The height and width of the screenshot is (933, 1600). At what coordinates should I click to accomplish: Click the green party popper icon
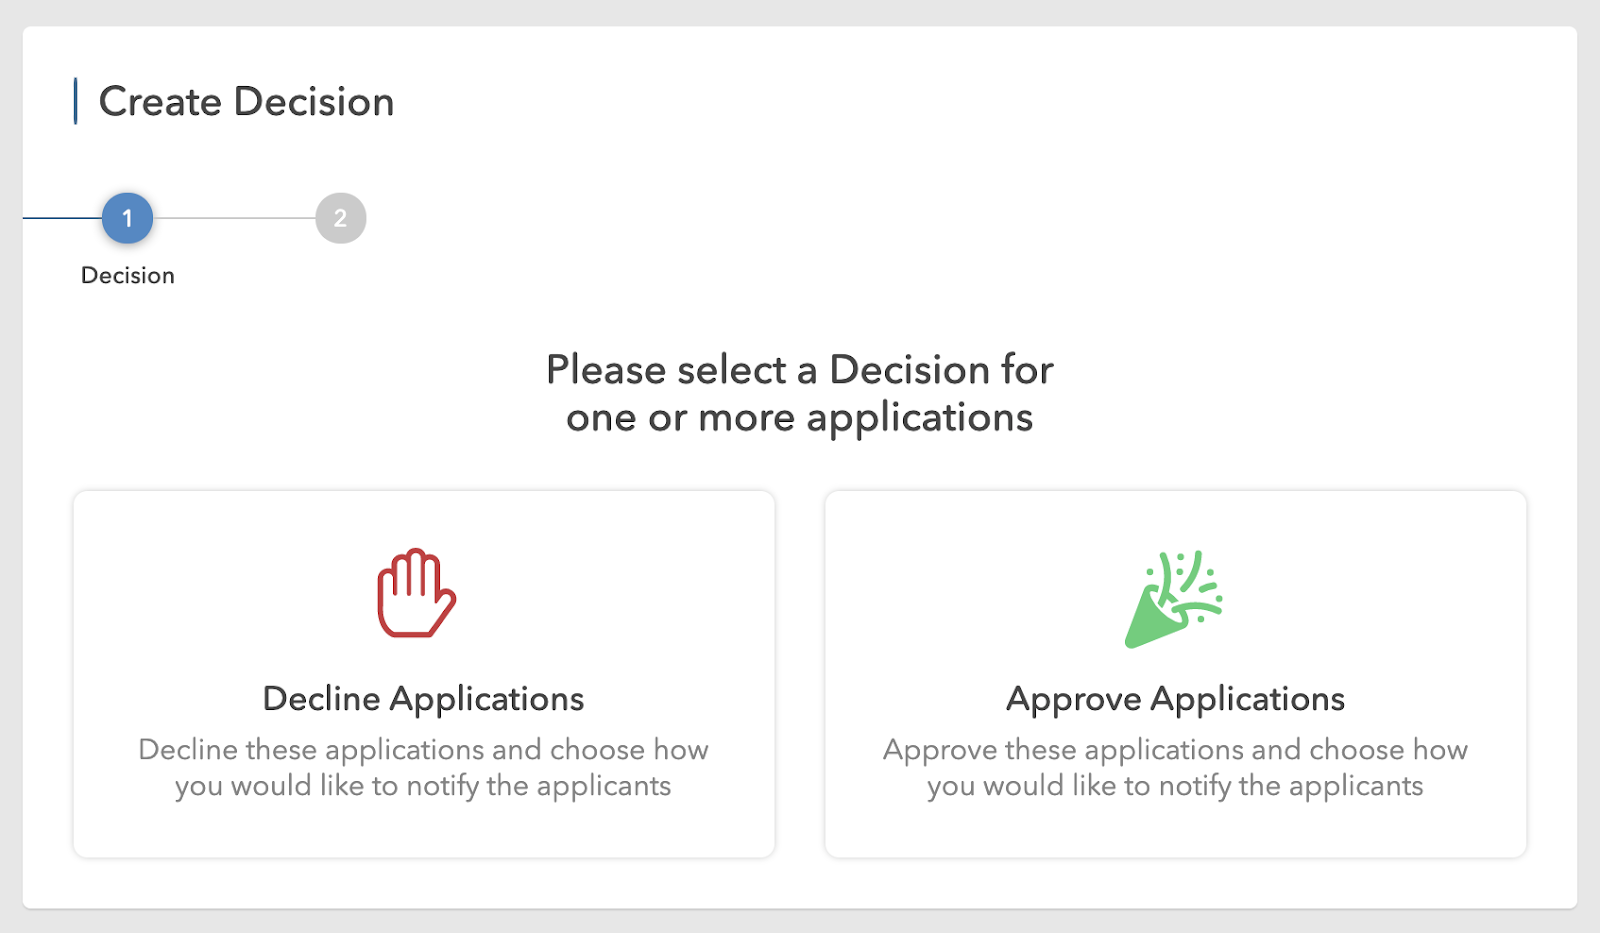1174,599
